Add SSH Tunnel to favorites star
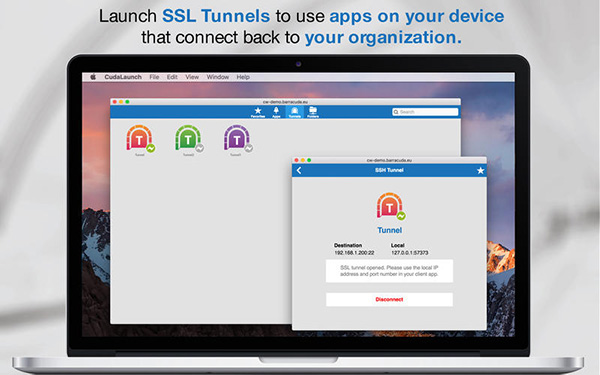Image resolution: width=600 pixels, height=375 pixels. [480, 171]
